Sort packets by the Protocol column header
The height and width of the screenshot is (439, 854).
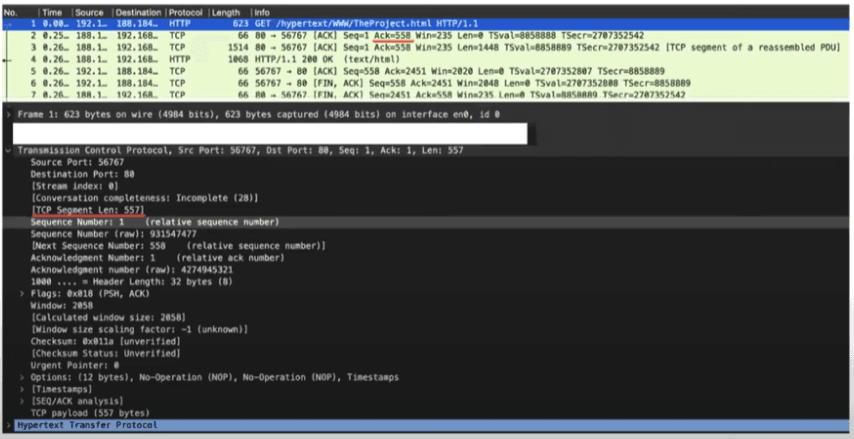pyautogui.click(x=186, y=12)
